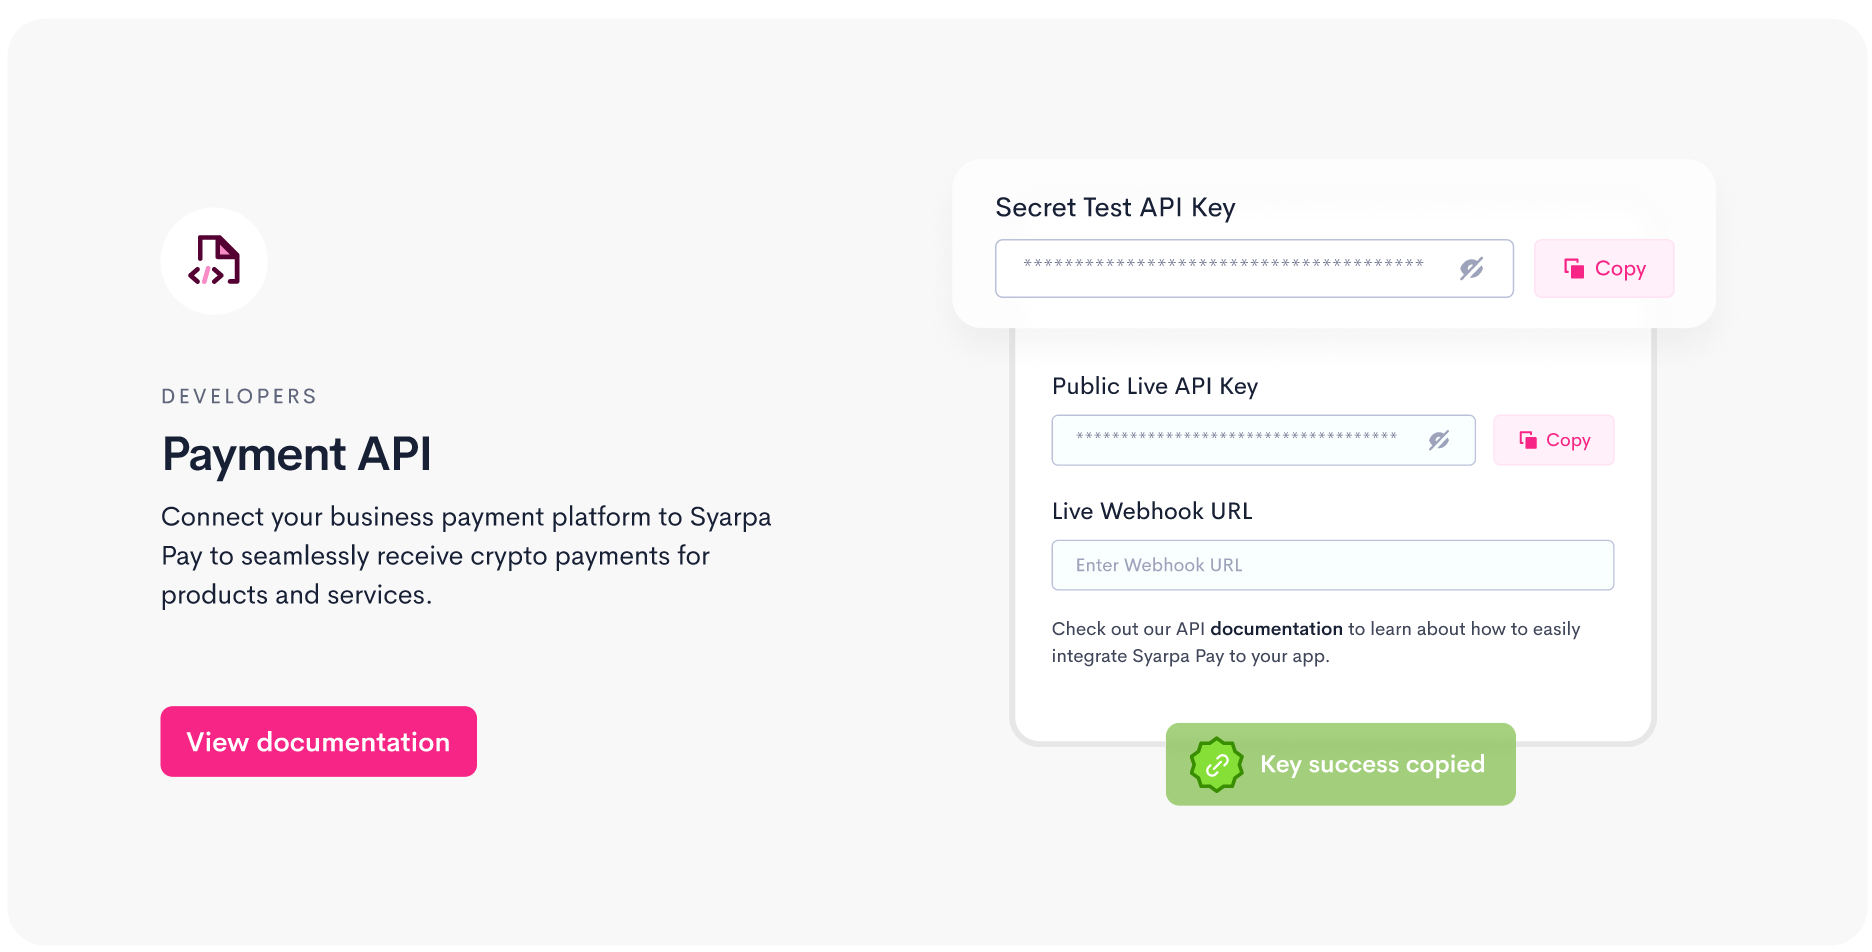Screen dimensions: 1872x952
Task: Open the API documentation link
Action: click(x=1276, y=629)
